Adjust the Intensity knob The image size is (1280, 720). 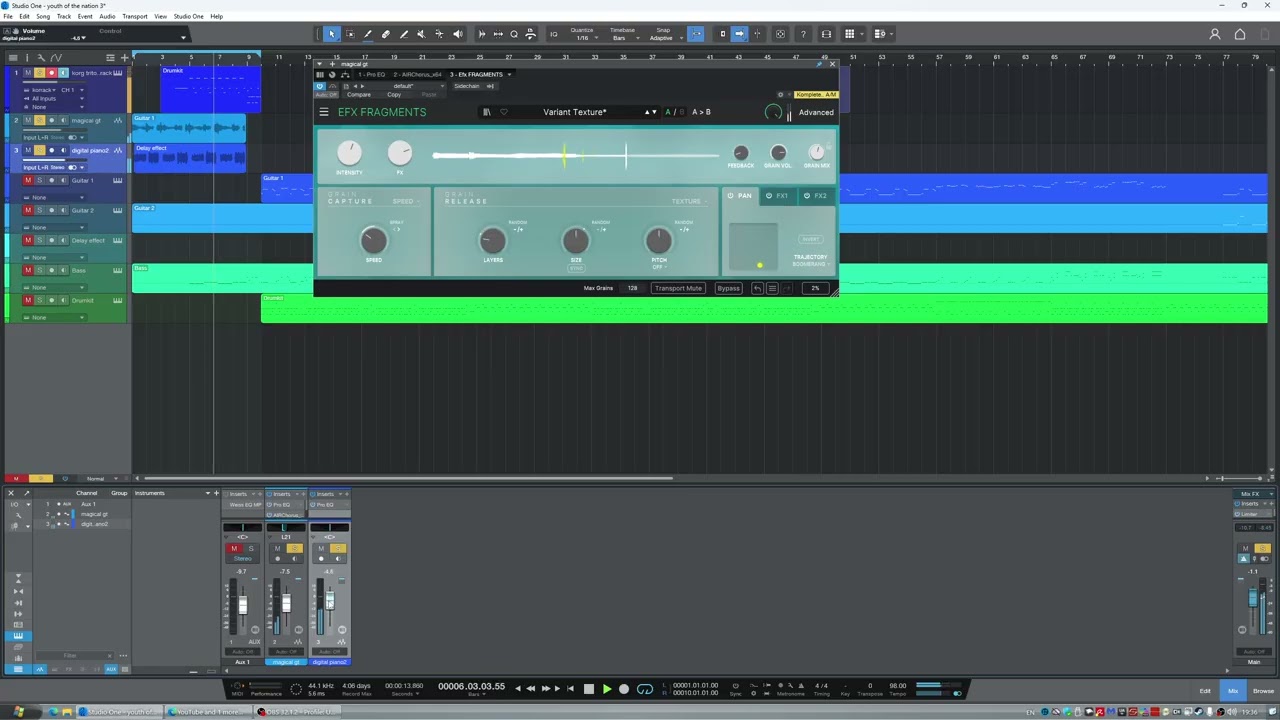pos(349,153)
